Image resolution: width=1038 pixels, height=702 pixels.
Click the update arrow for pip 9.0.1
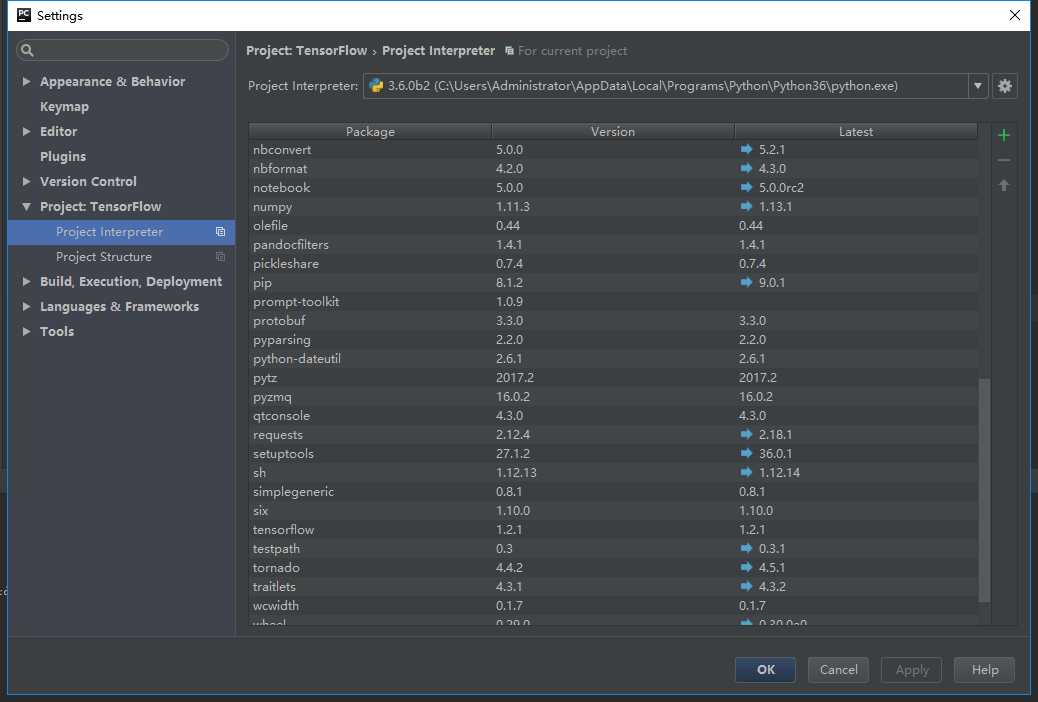point(746,283)
